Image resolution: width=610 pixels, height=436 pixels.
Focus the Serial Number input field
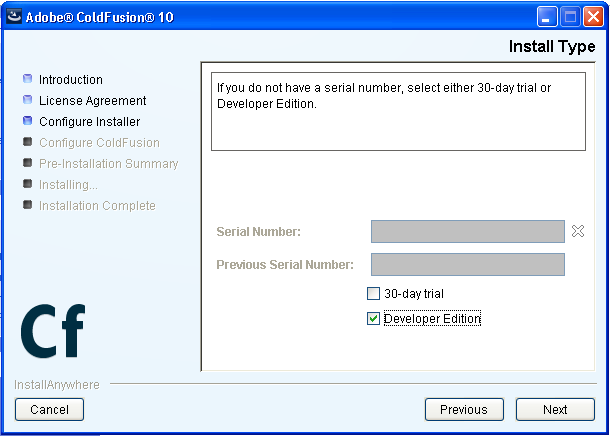pos(468,231)
